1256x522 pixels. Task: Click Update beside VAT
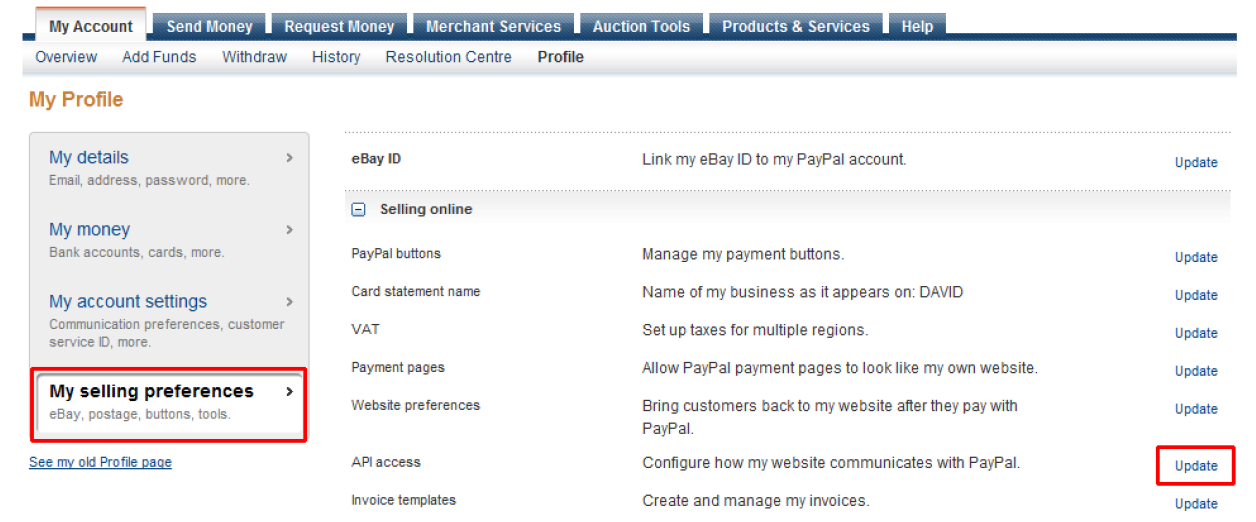pyautogui.click(x=1196, y=333)
